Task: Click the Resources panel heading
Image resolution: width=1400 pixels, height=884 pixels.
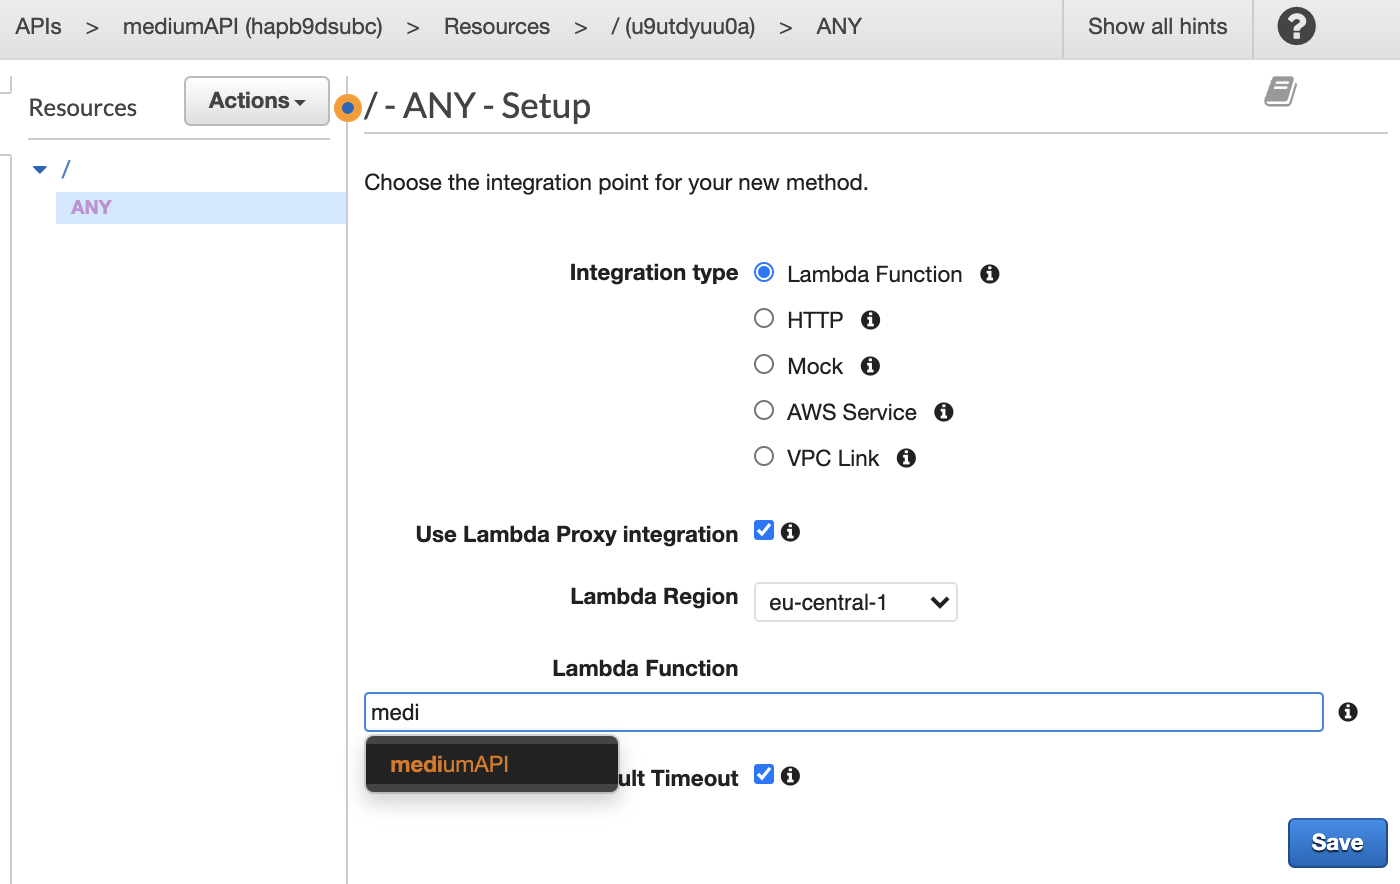Action: click(x=83, y=108)
